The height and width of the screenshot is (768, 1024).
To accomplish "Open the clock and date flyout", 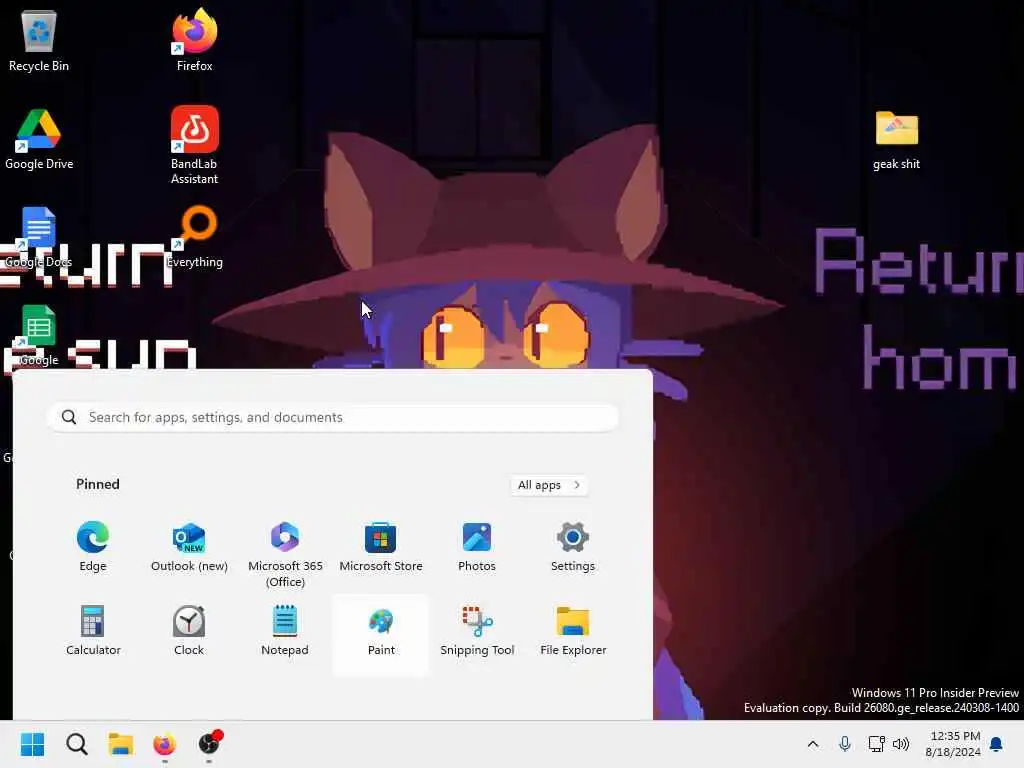I will pos(953,744).
